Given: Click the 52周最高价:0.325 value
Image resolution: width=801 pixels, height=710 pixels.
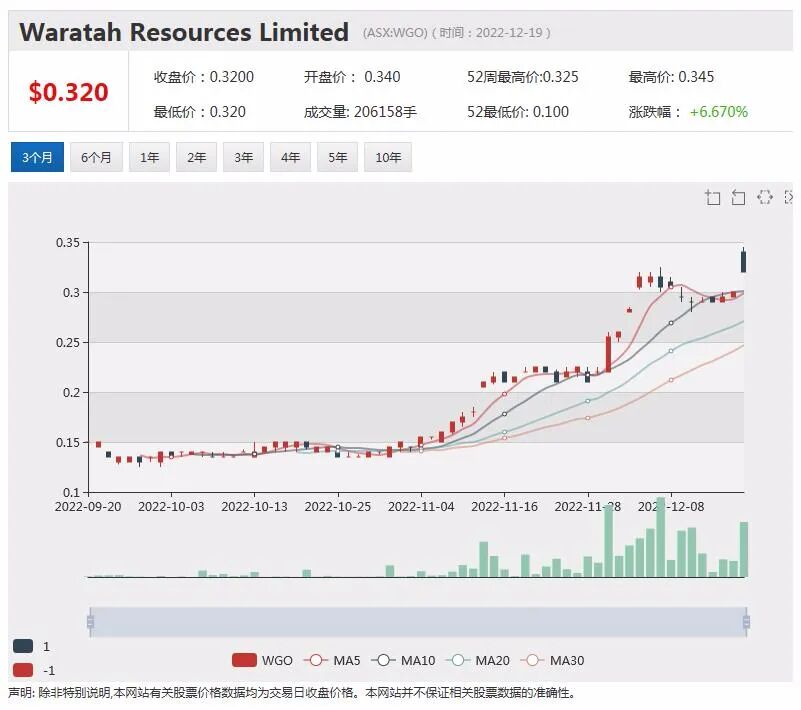Looking at the screenshot, I should click(x=523, y=77).
